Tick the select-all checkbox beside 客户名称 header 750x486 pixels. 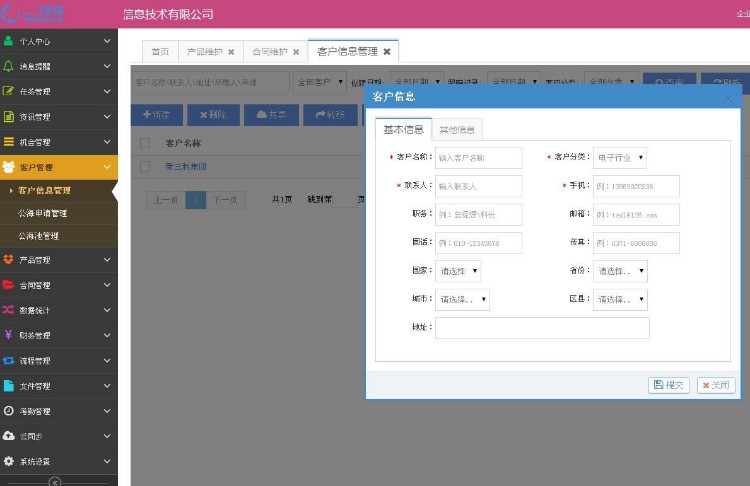pos(145,143)
